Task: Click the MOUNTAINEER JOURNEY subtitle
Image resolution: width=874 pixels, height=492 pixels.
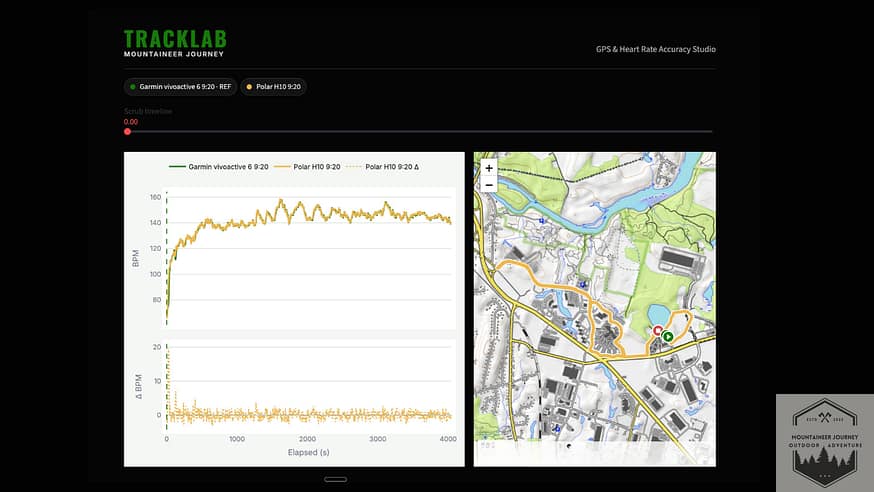Action: pos(174,54)
